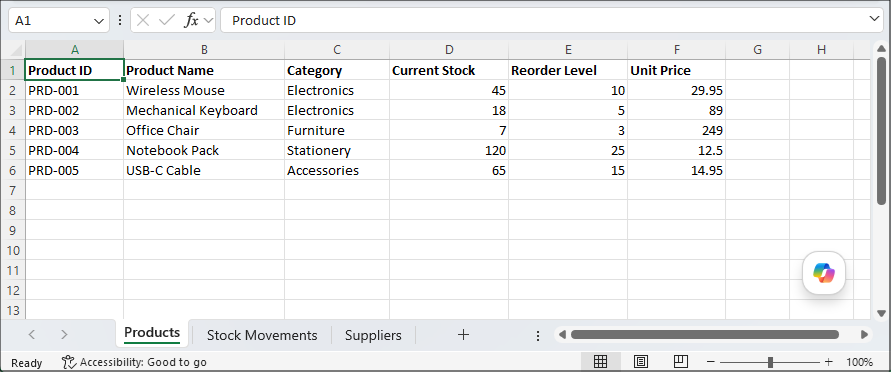The height and width of the screenshot is (372, 891).
Task: Switch to Normal view icon
Action: coord(601,362)
